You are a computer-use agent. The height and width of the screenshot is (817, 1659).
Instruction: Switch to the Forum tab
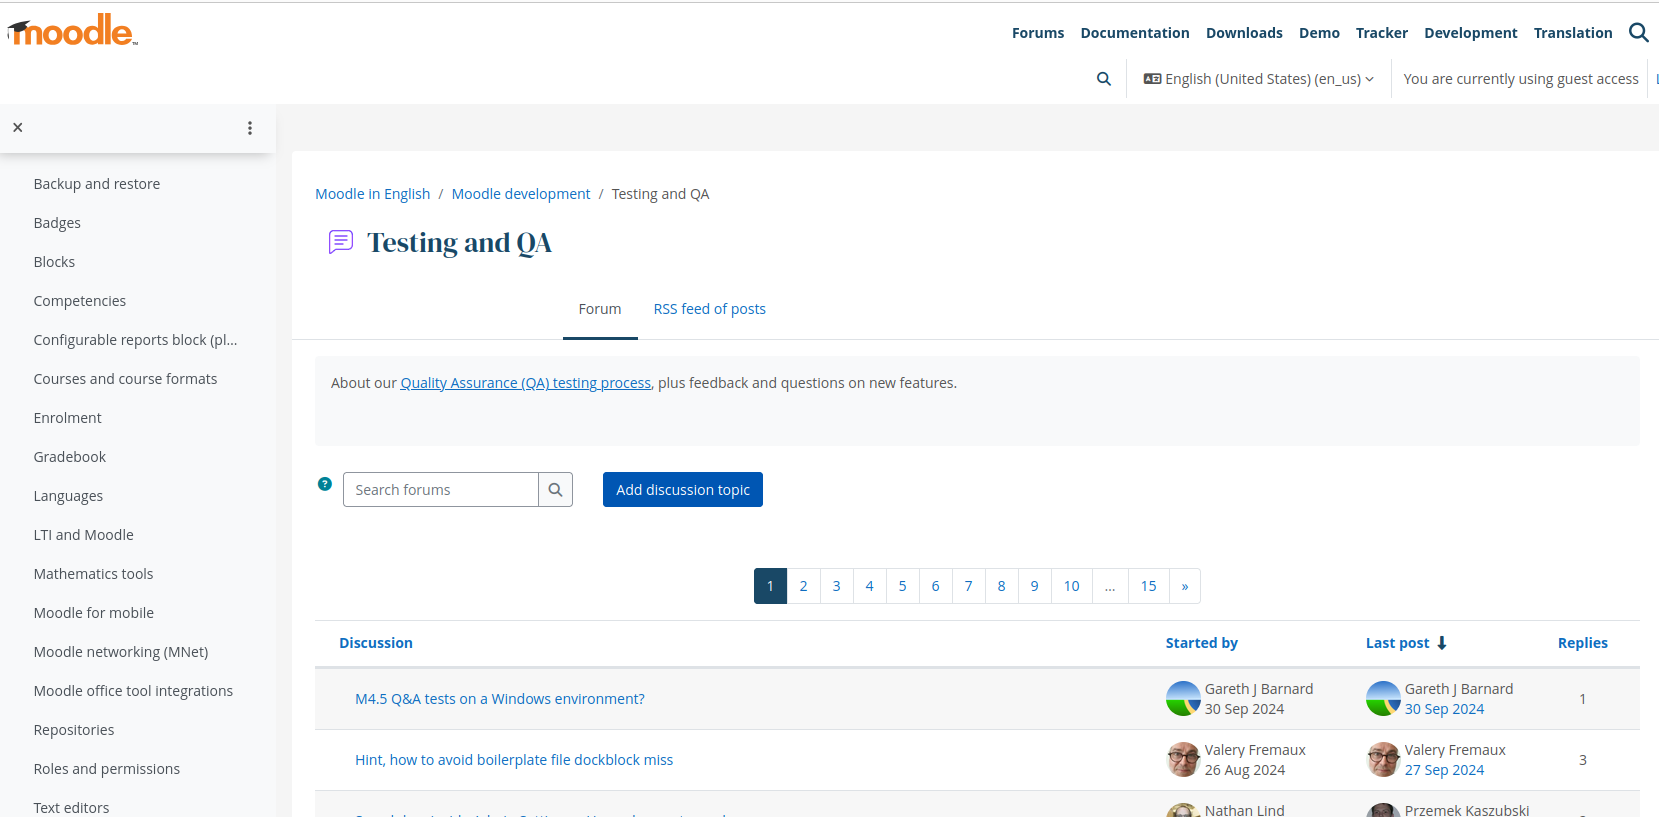[600, 309]
